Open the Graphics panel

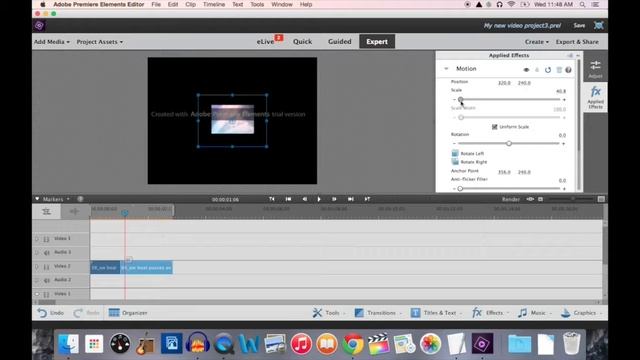581,313
